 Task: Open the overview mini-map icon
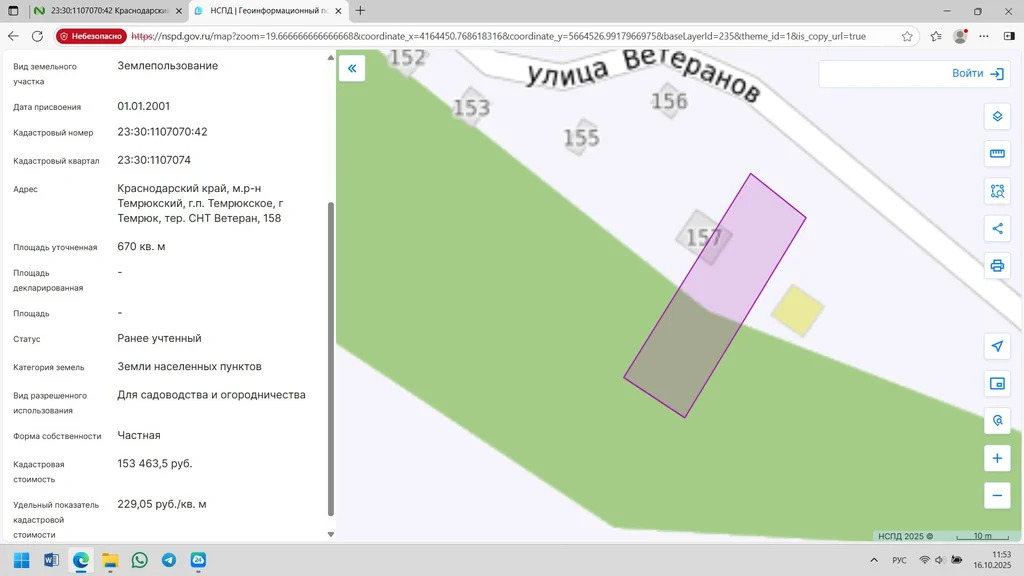tap(996, 383)
